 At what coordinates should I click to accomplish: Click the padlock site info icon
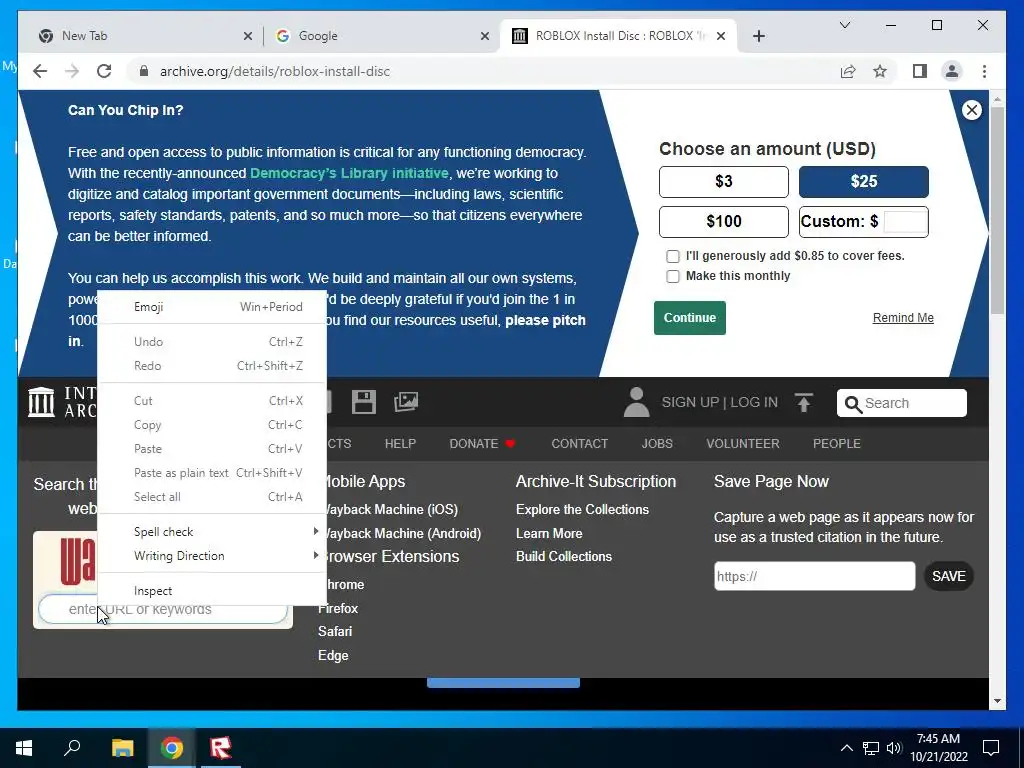144,71
